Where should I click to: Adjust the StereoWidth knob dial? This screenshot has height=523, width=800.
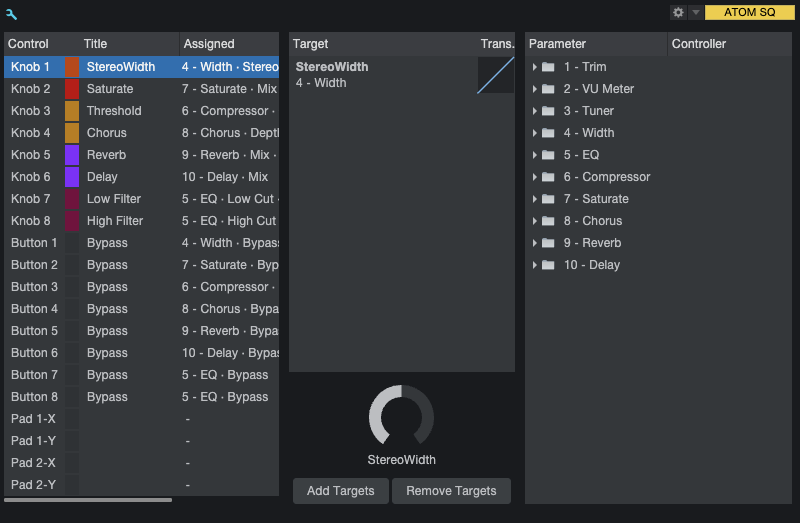pos(401,415)
